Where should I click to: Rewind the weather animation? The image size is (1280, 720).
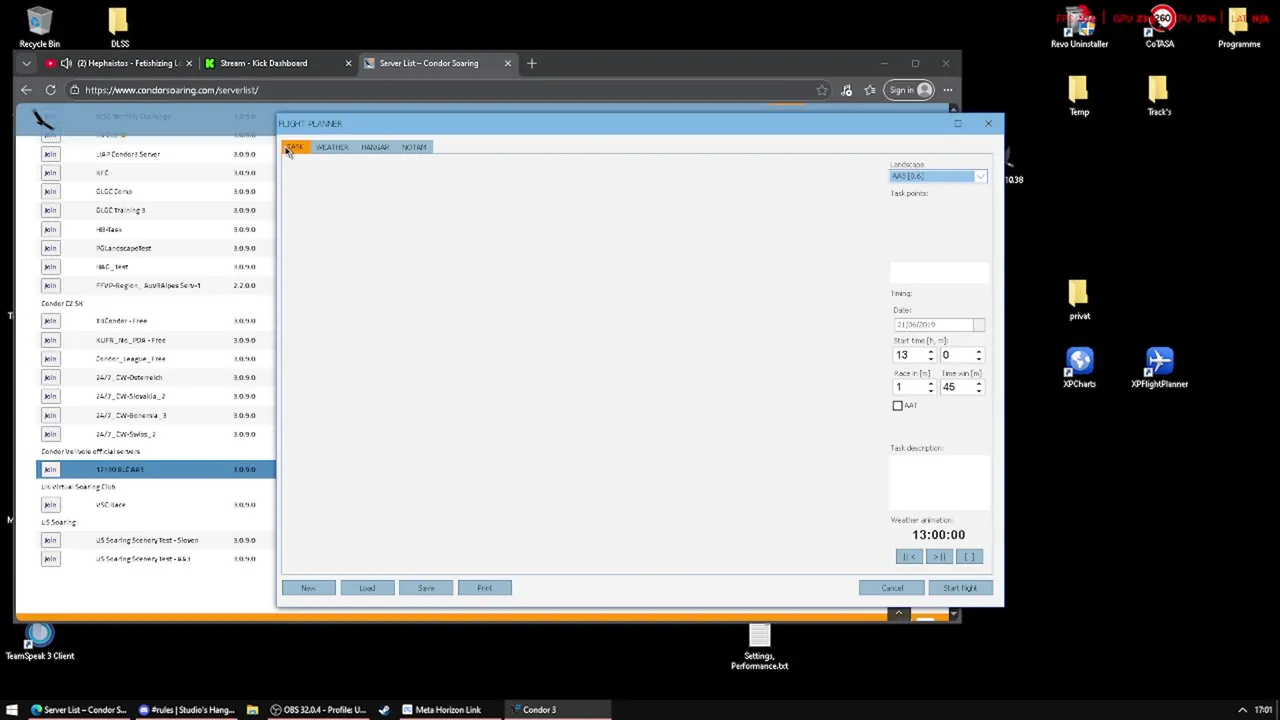point(909,557)
